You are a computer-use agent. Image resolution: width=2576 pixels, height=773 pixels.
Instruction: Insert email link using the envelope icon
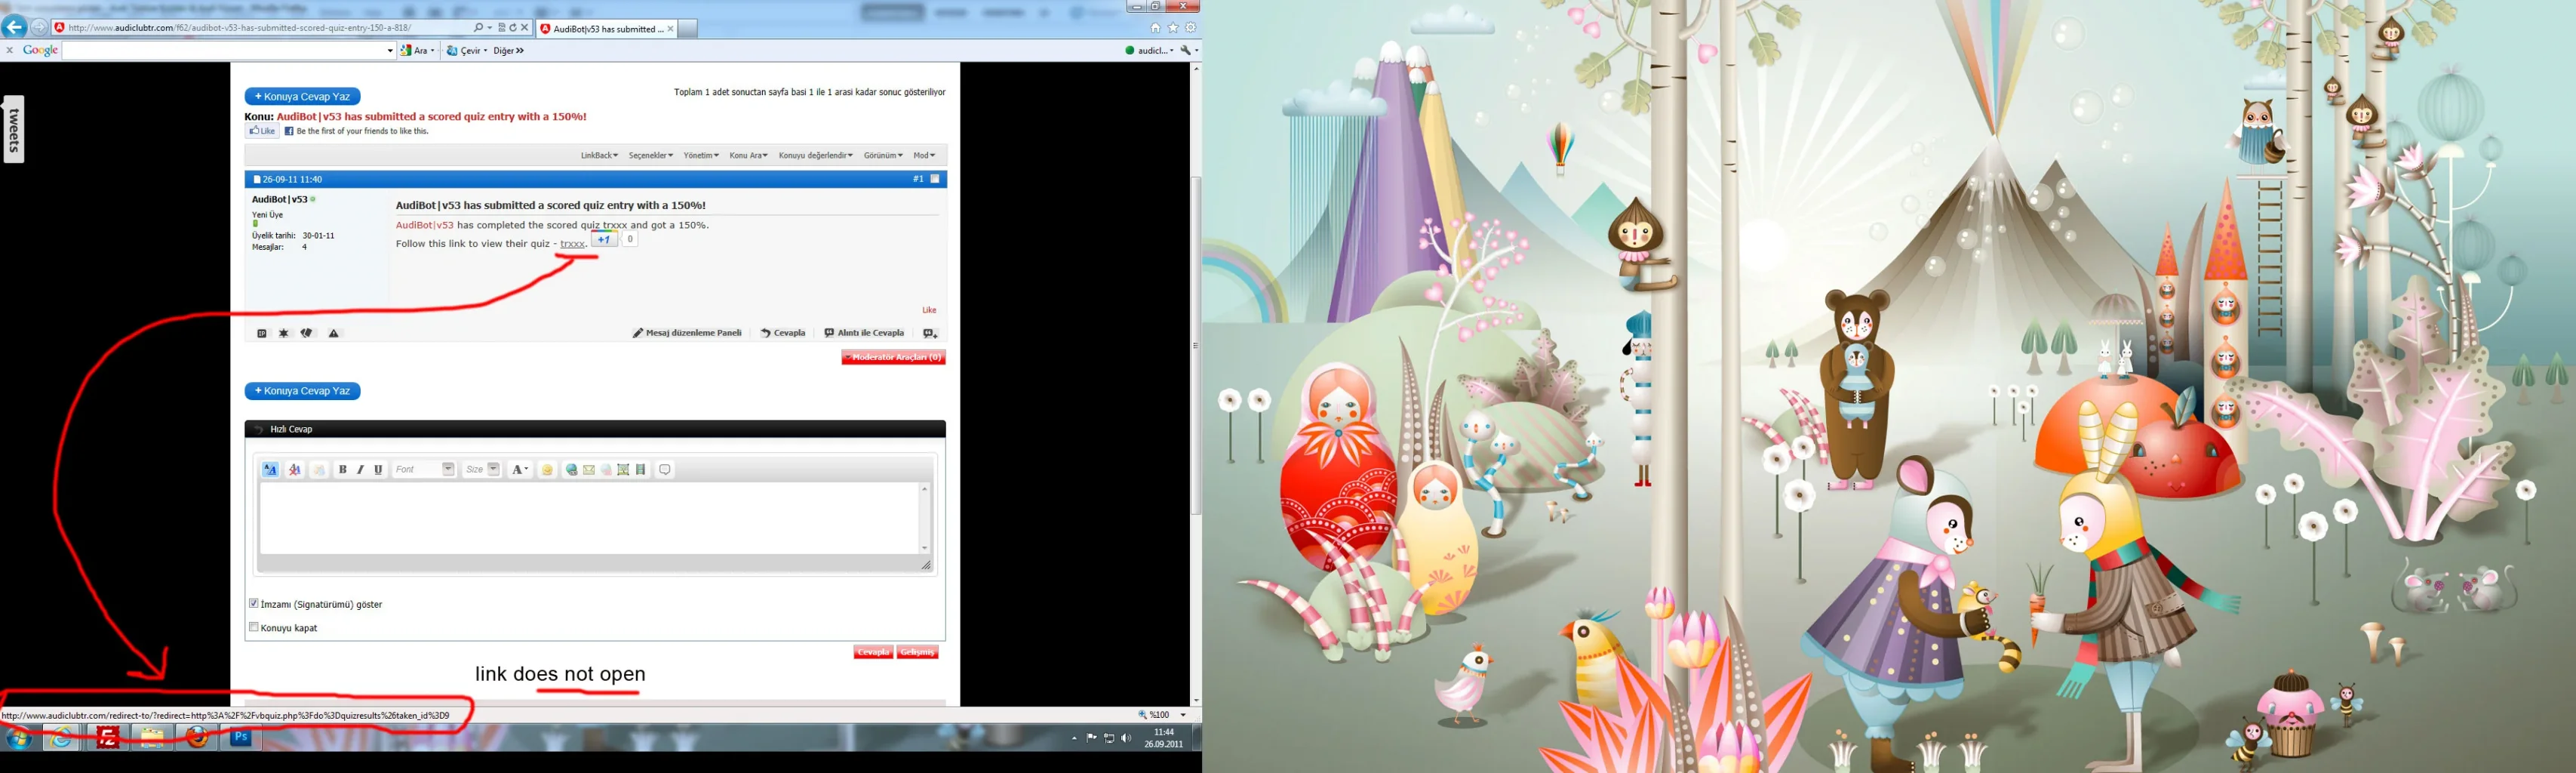589,470
